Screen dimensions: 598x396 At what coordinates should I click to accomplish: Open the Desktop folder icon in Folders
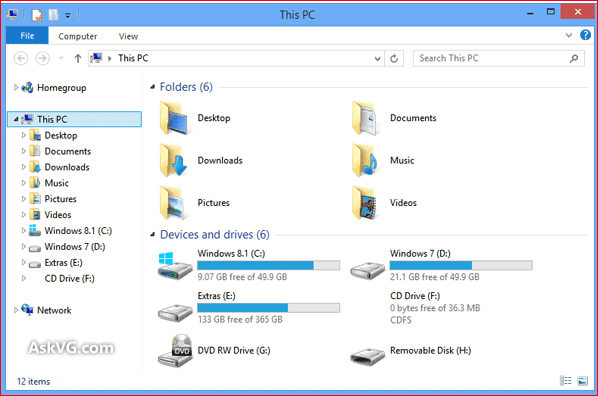(x=174, y=118)
